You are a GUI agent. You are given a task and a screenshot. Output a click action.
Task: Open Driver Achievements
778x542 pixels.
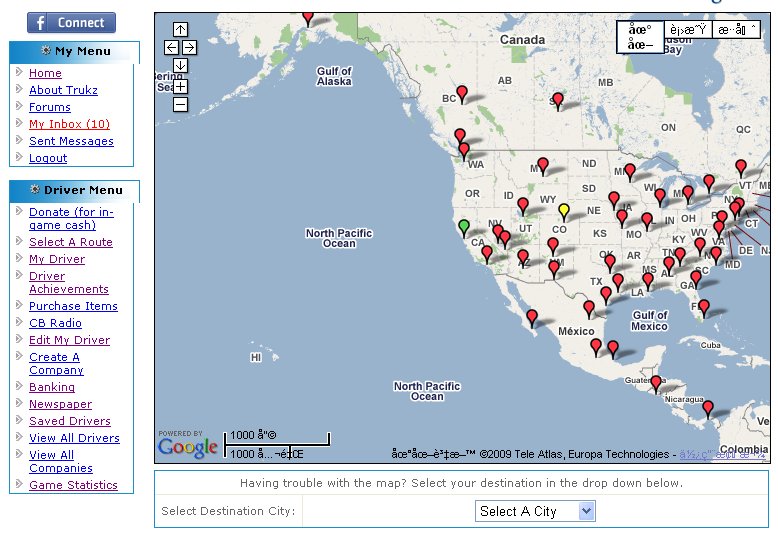point(69,282)
